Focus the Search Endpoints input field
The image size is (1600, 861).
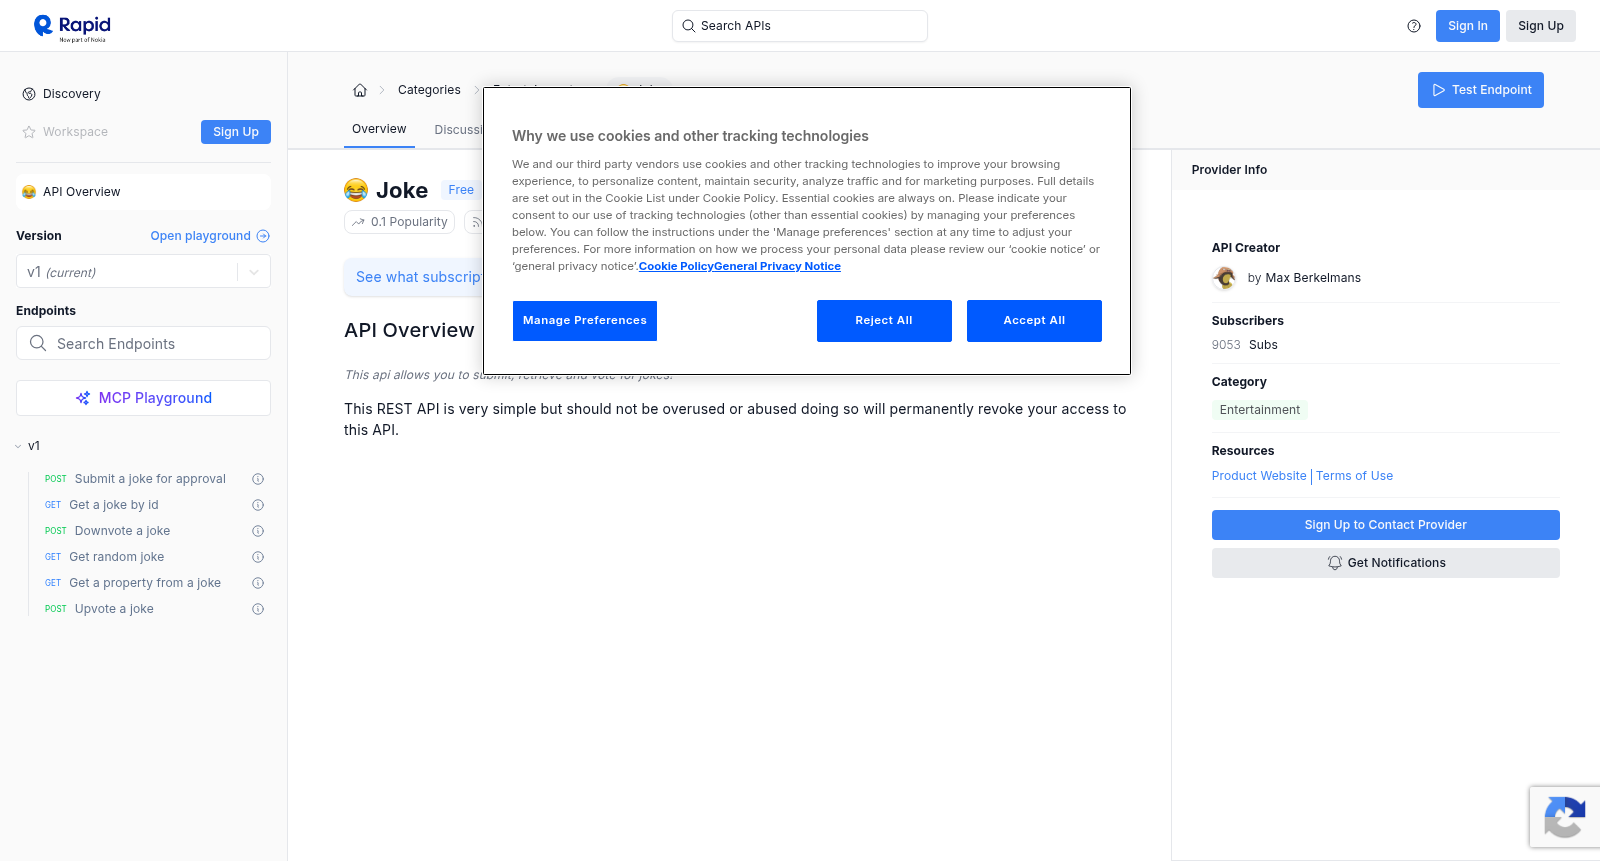coord(143,343)
